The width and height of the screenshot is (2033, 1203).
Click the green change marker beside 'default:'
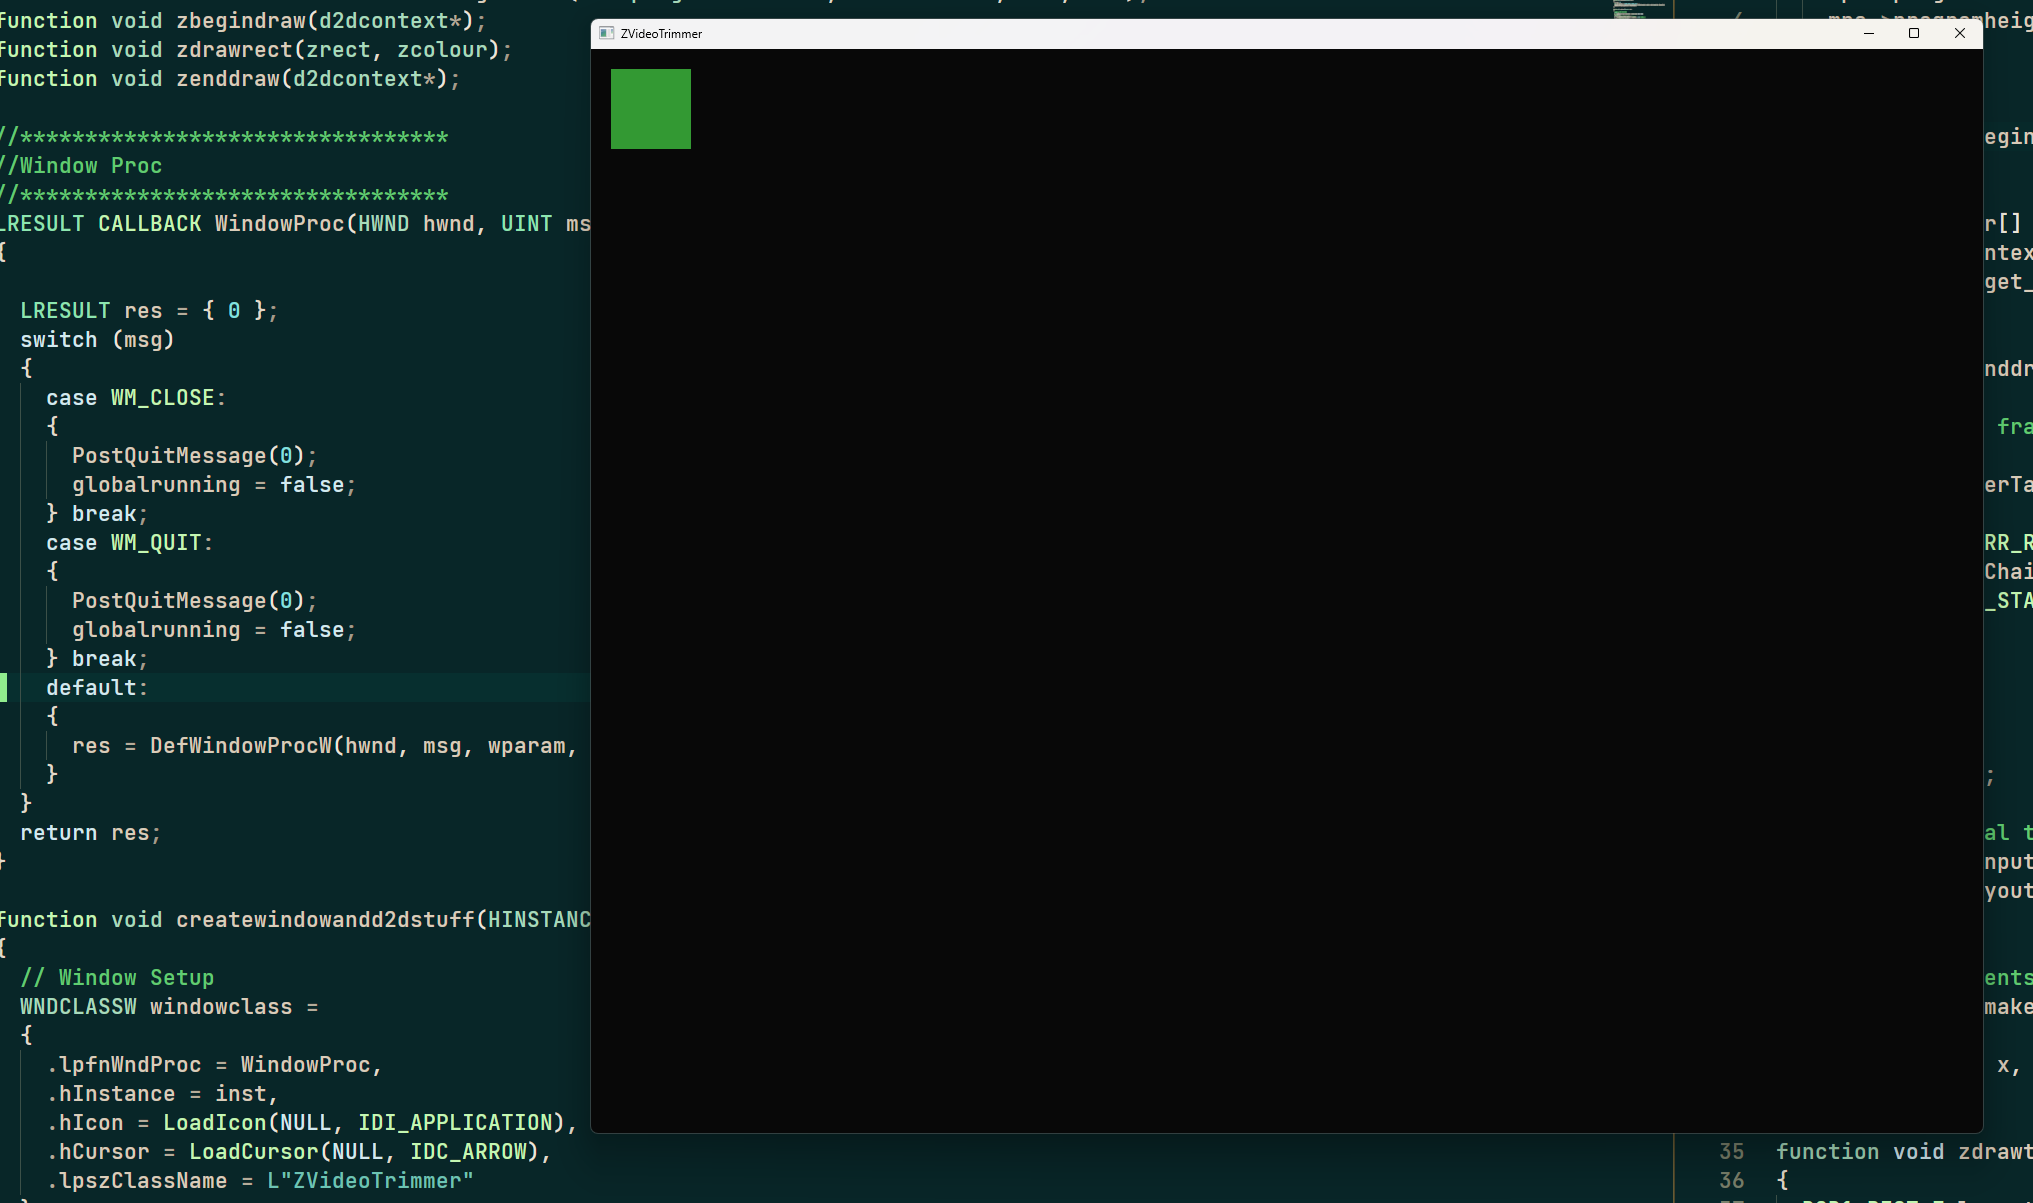click(x=4, y=688)
